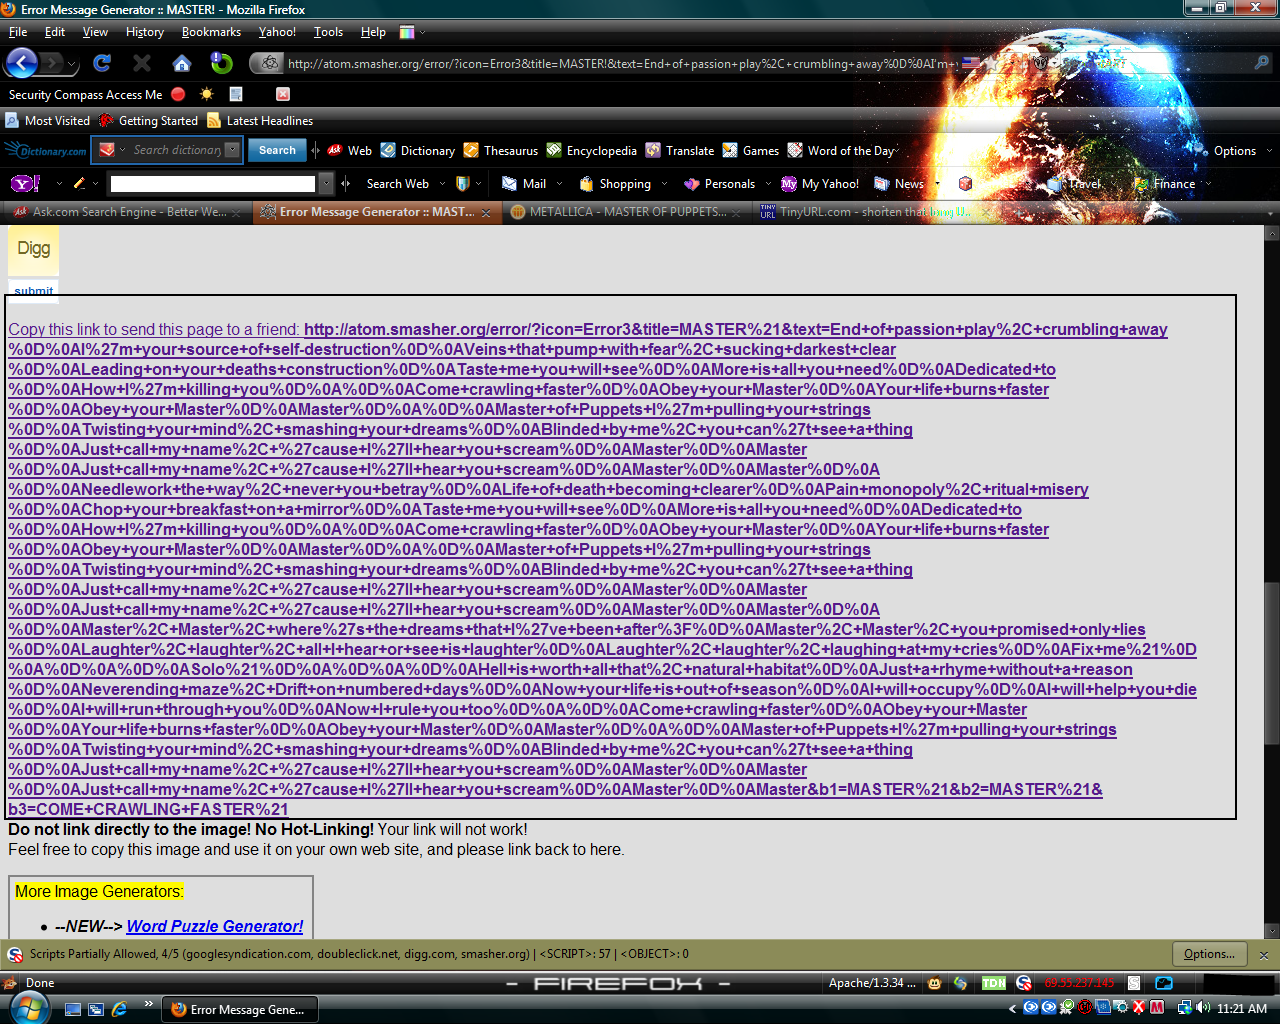Open Latest Headlines bookmark feed
Viewport: 1280px width, 1024px height.
point(260,121)
